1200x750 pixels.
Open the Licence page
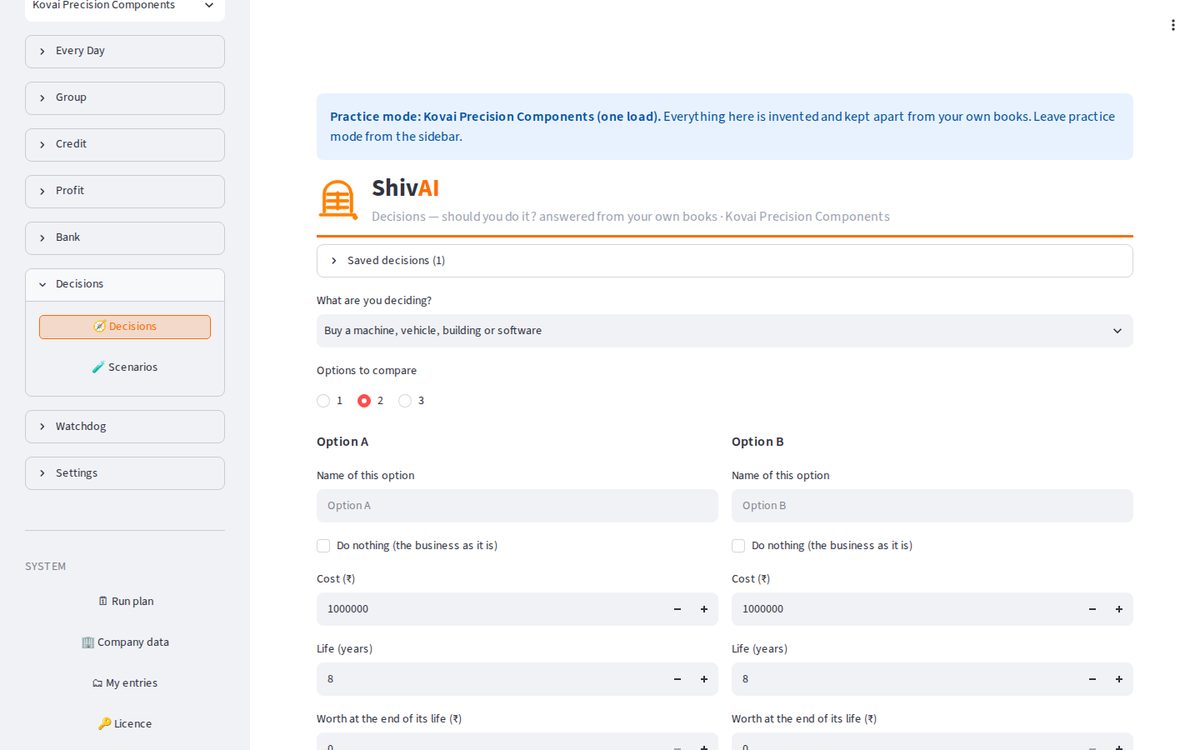125,724
